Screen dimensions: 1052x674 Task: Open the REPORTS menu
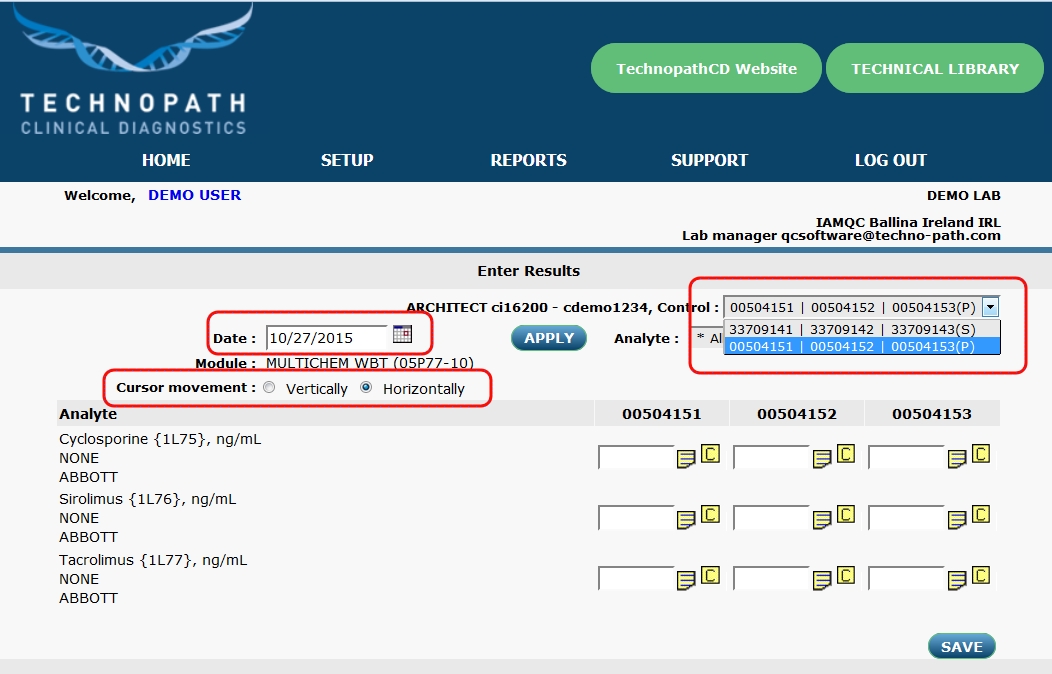pyautogui.click(x=528, y=160)
